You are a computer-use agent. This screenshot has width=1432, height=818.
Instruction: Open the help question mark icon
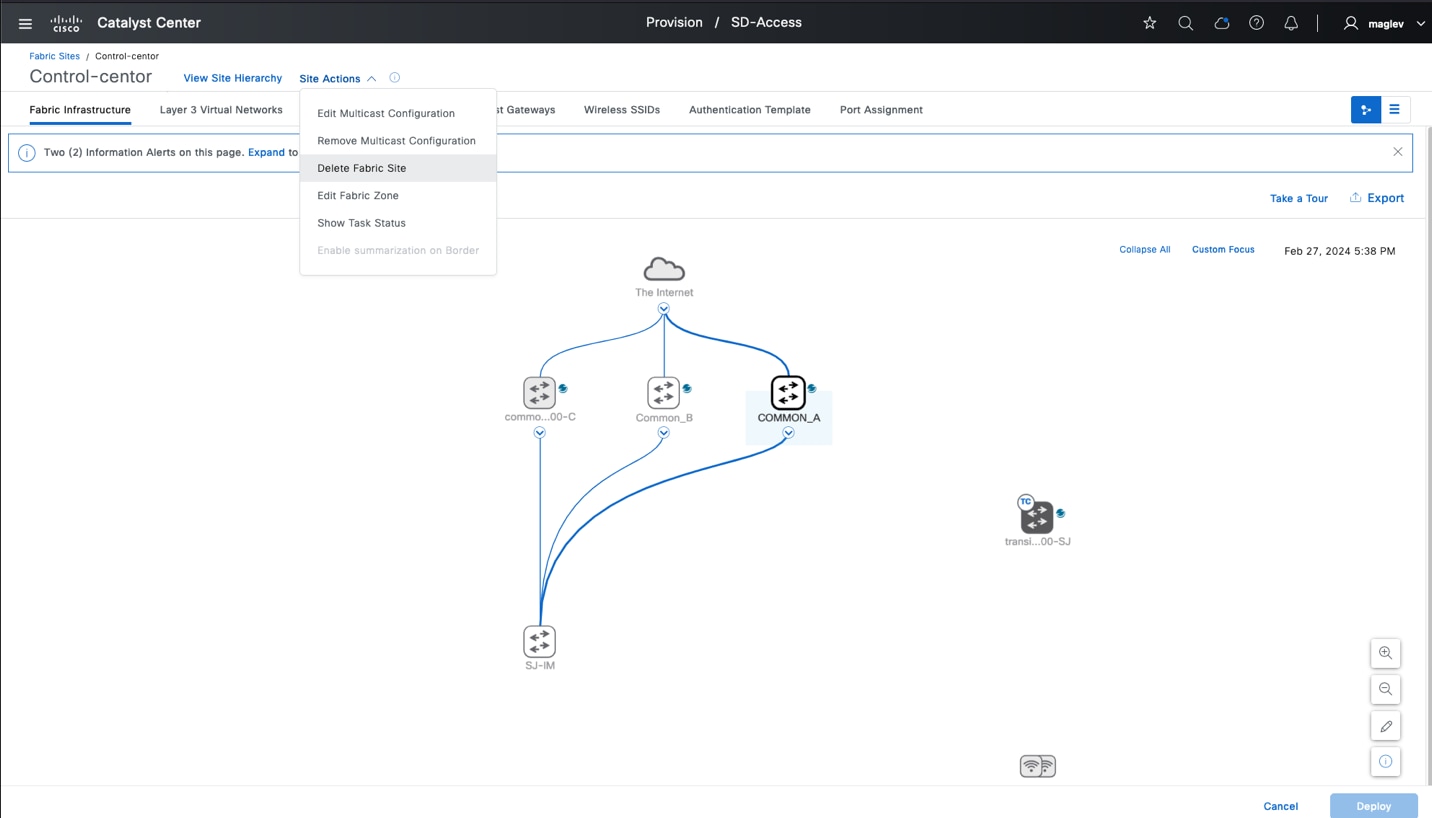(1256, 23)
